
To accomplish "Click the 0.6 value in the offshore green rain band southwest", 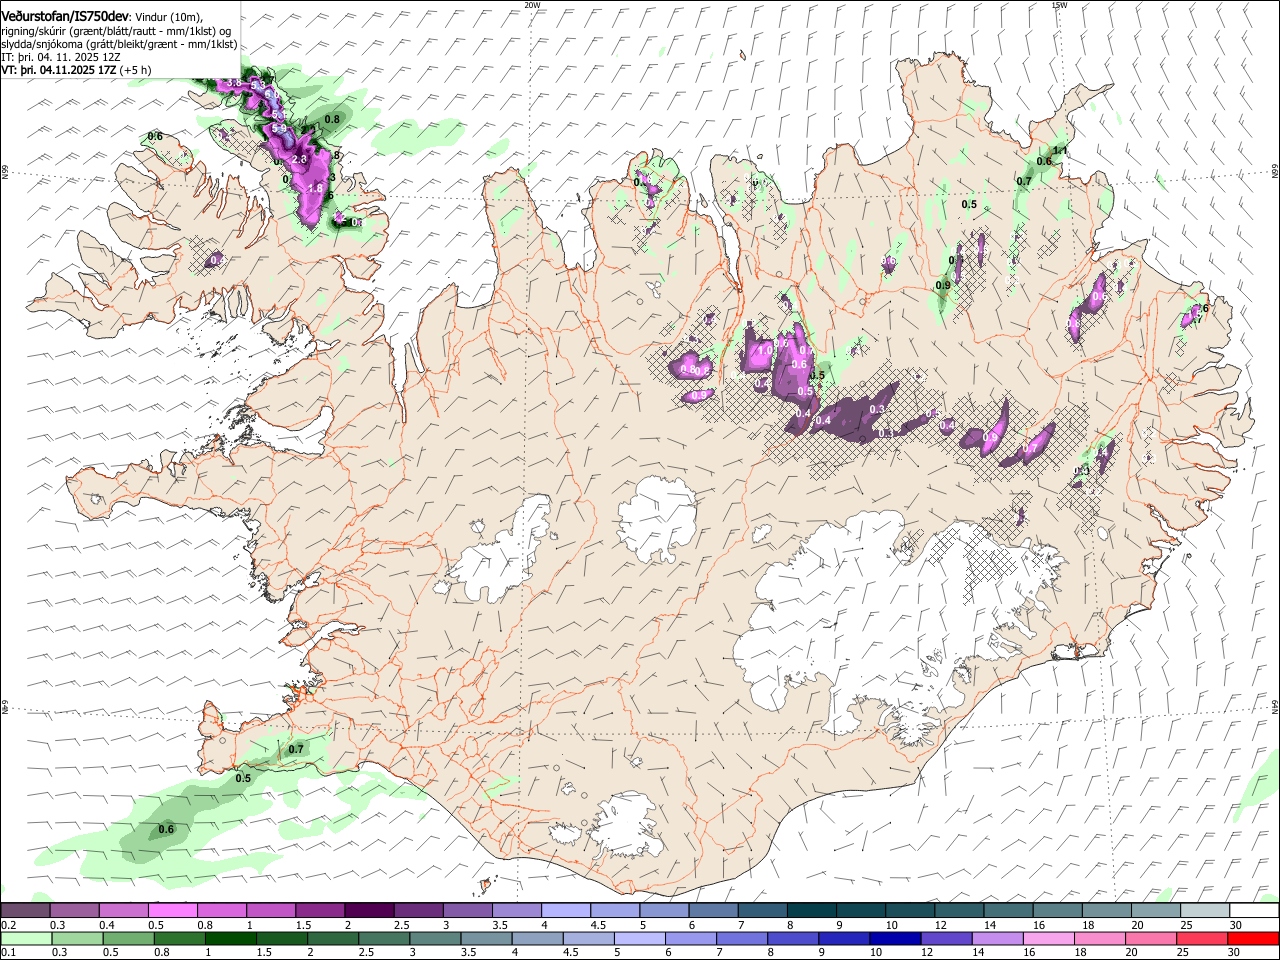I will (x=167, y=829).
